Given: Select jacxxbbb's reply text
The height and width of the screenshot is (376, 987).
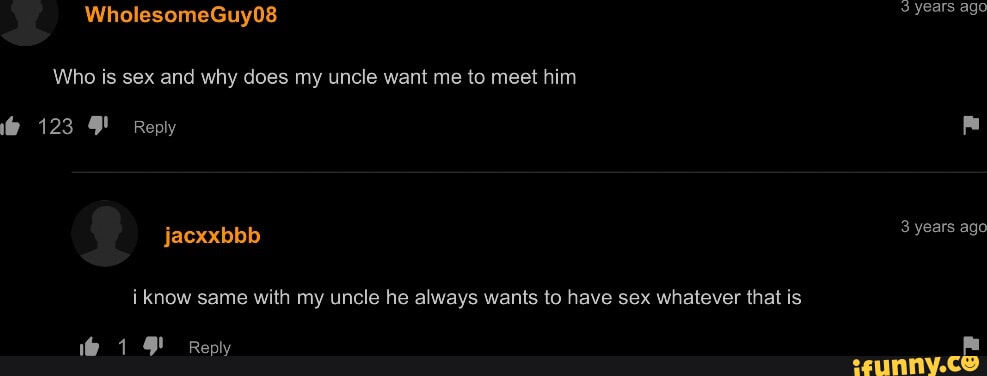Looking at the screenshot, I should [x=466, y=297].
